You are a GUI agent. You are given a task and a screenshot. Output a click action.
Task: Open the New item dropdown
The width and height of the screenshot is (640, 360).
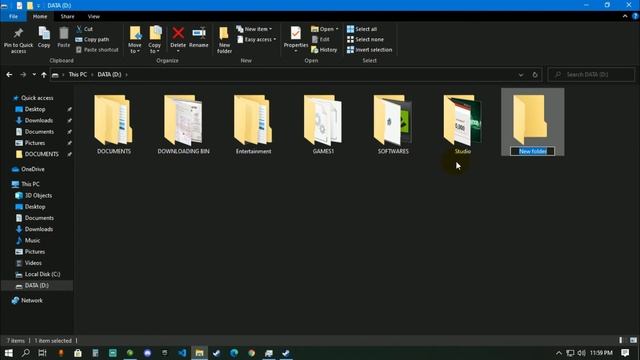(x=254, y=29)
